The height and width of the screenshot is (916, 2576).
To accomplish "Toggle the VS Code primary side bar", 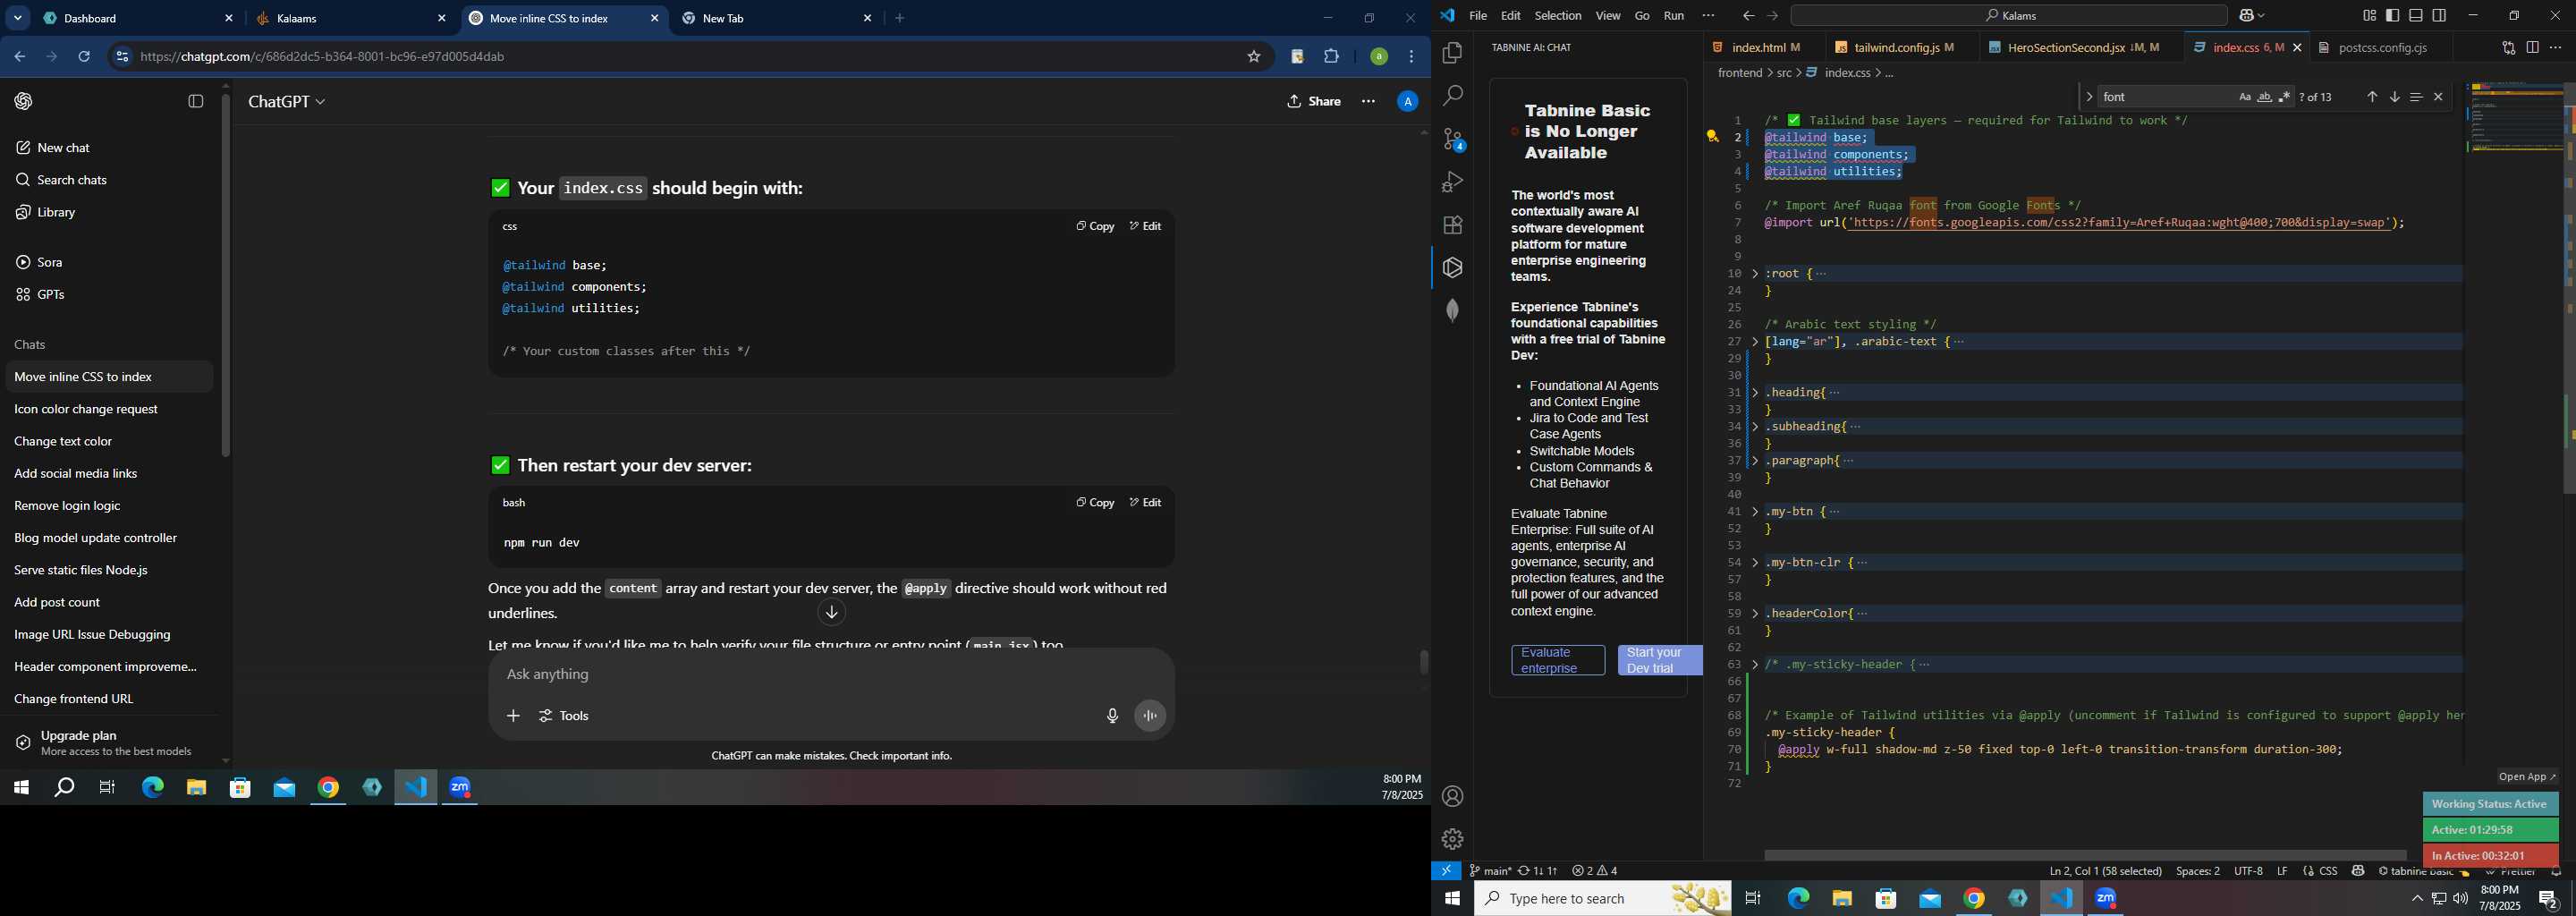I will click(x=2392, y=16).
